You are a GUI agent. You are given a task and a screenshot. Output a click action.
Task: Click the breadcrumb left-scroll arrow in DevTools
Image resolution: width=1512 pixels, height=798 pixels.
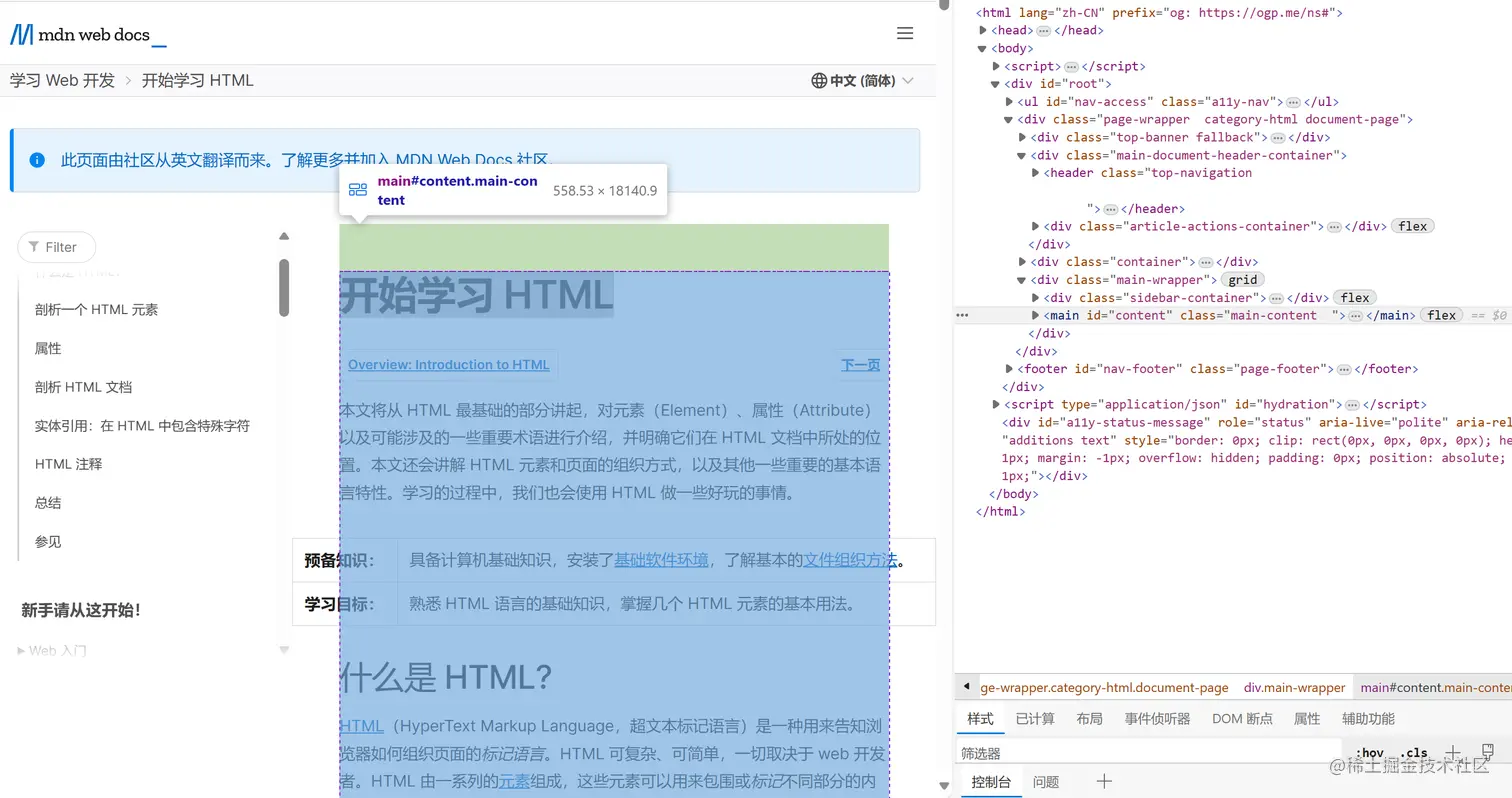pyautogui.click(x=966, y=687)
